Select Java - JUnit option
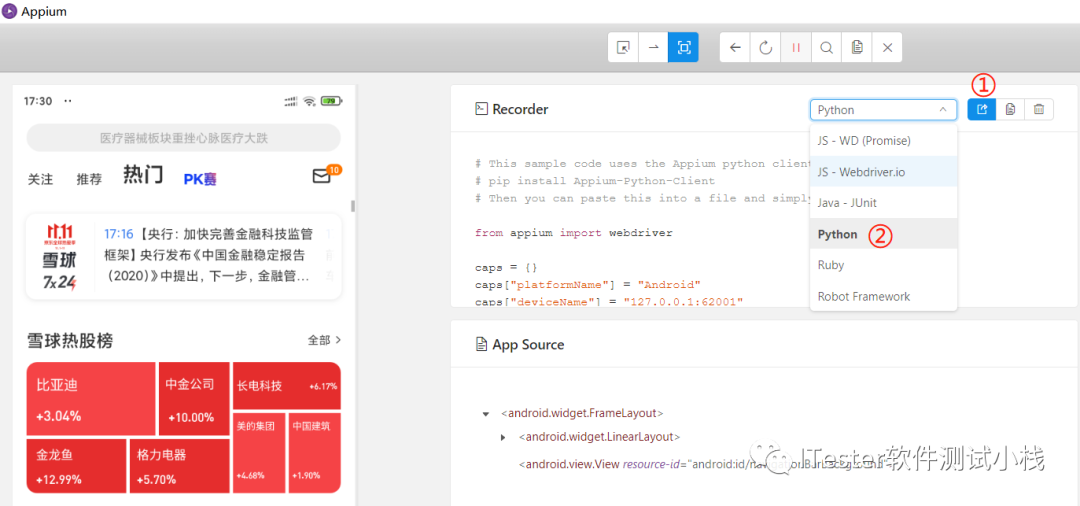This screenshot has height=506, width=1080. click(884, 203)
